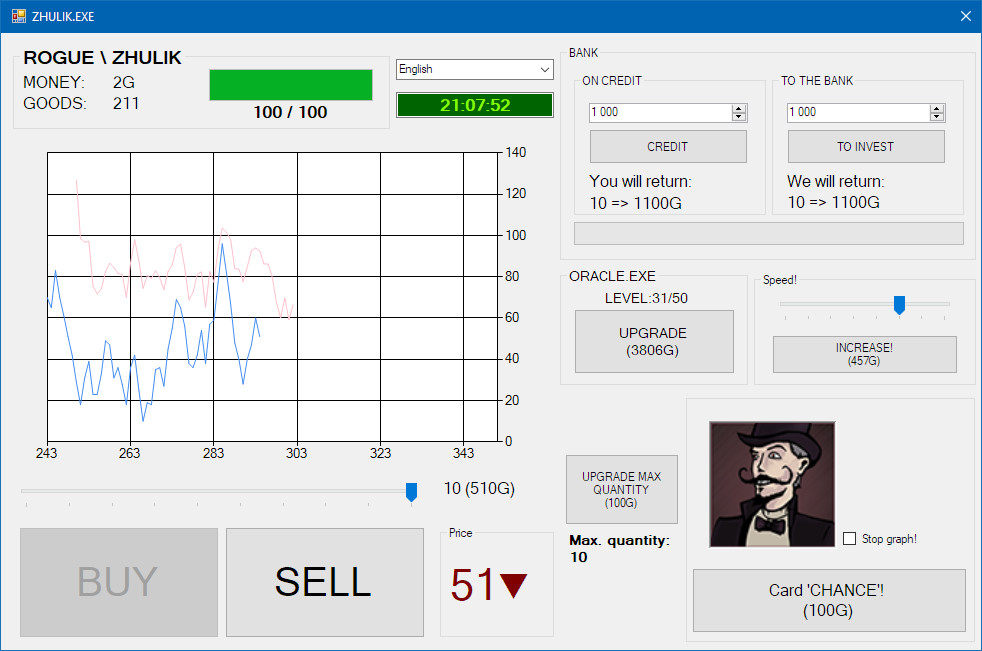The image size is (982, 651).
Task: Draw a Card 'CHANCE'! for 100G
Action: (x=828, y=600)
